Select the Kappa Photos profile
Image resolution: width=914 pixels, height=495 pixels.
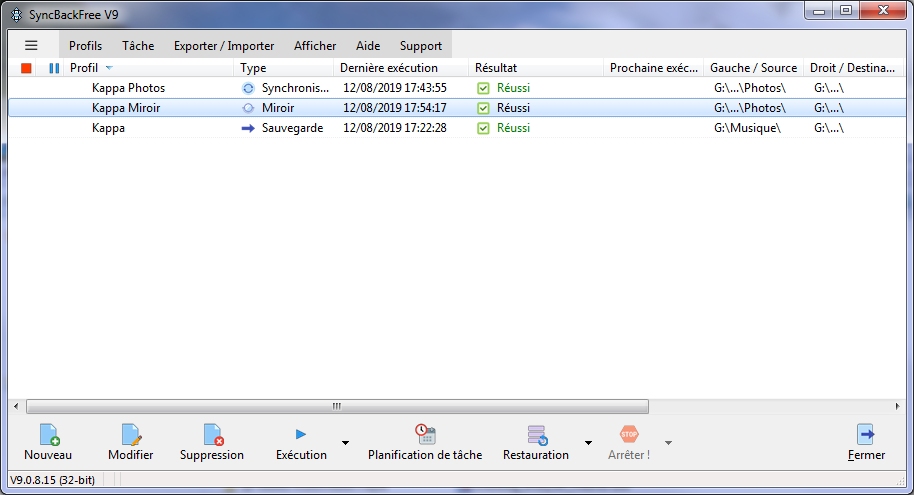pyautogui.click(x=128, y=88)
